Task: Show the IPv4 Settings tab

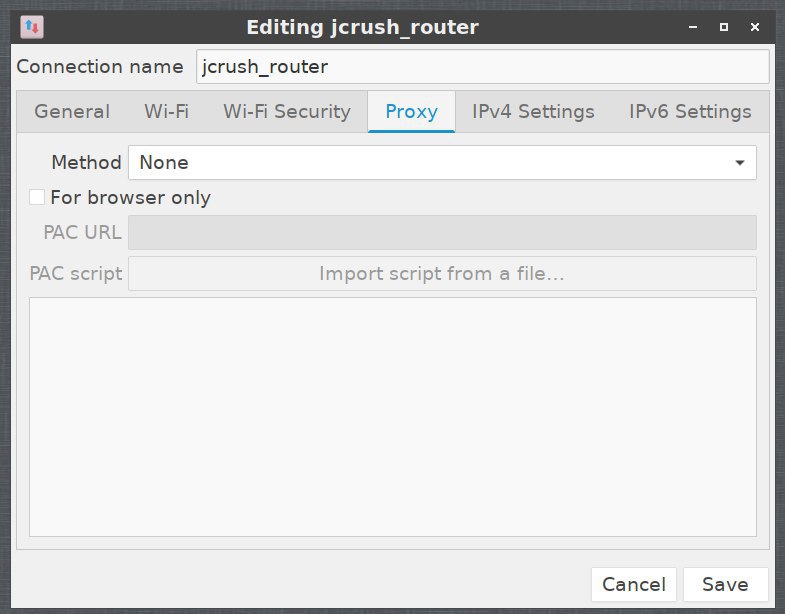Action: 533,111
